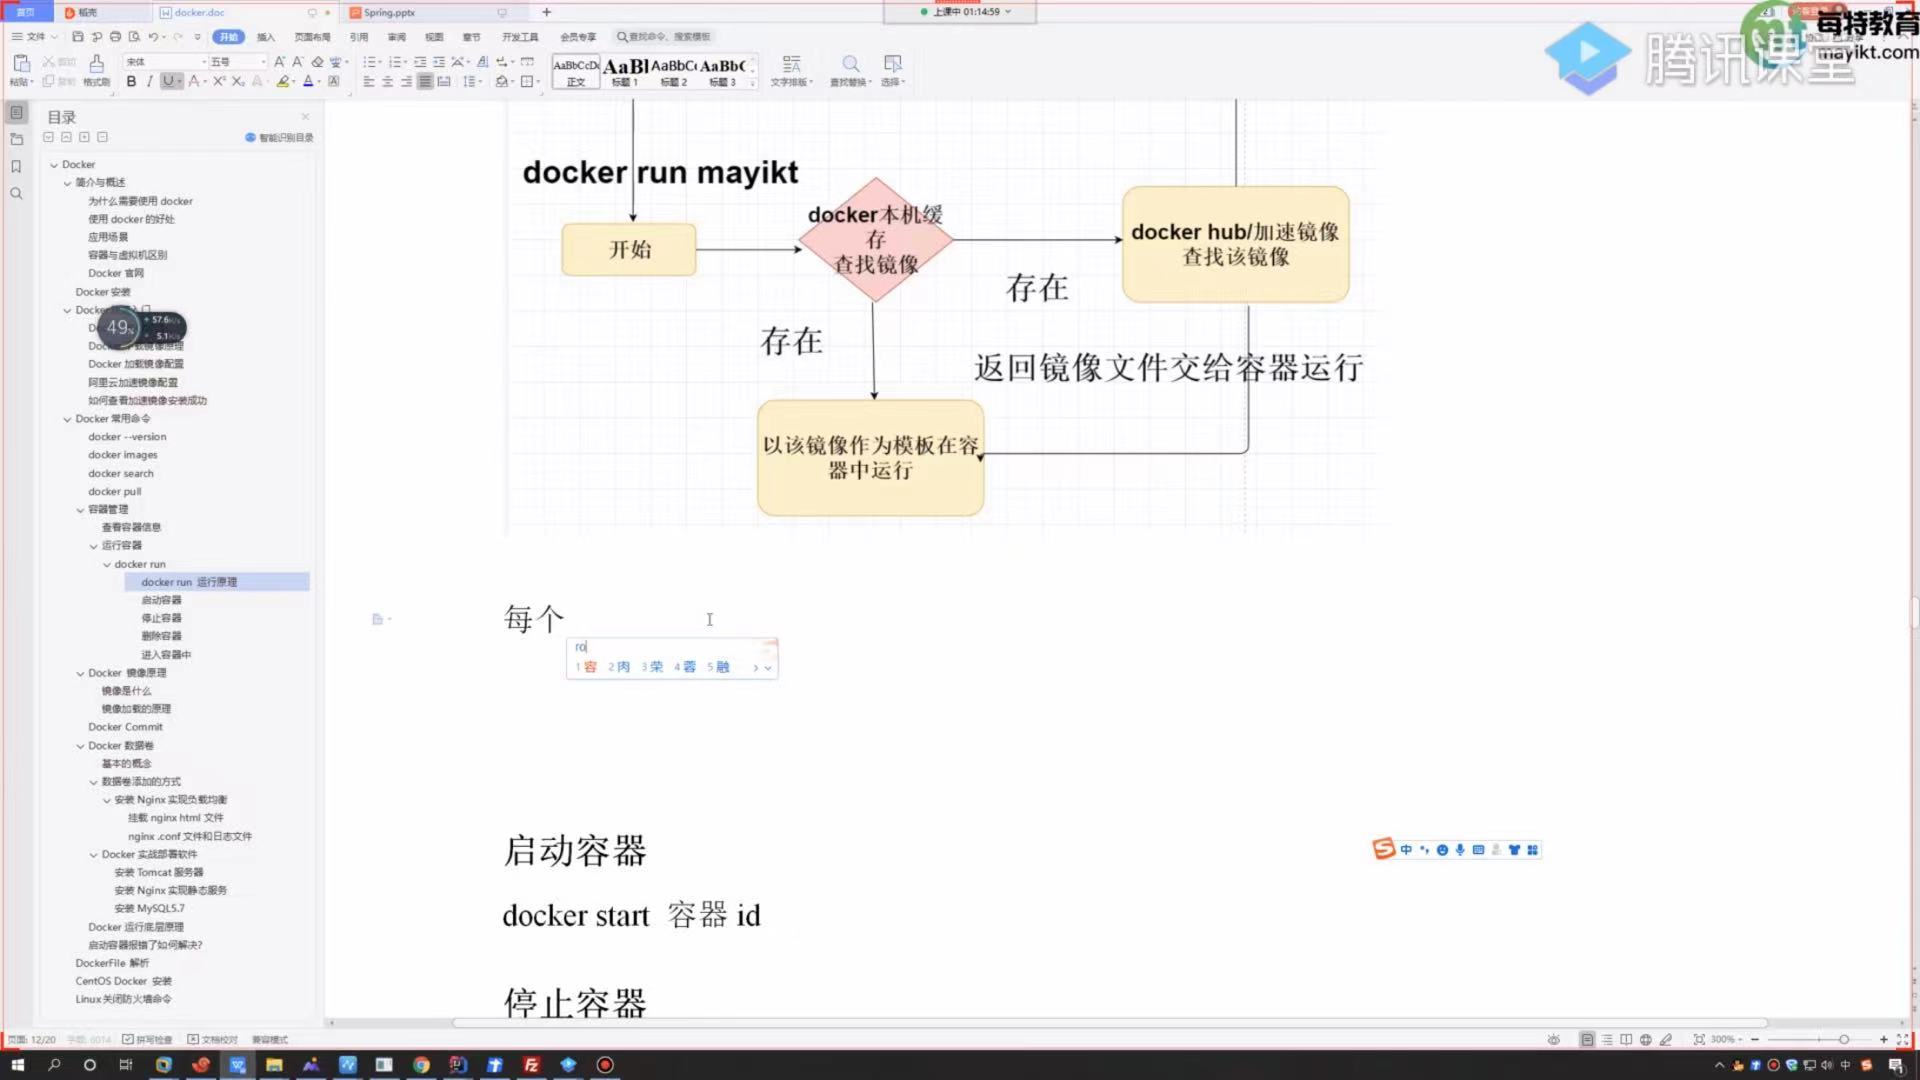Open Chrome from the Windows taskbar
Screen dimensions: 1920x1080
[x=421, y=1065]
